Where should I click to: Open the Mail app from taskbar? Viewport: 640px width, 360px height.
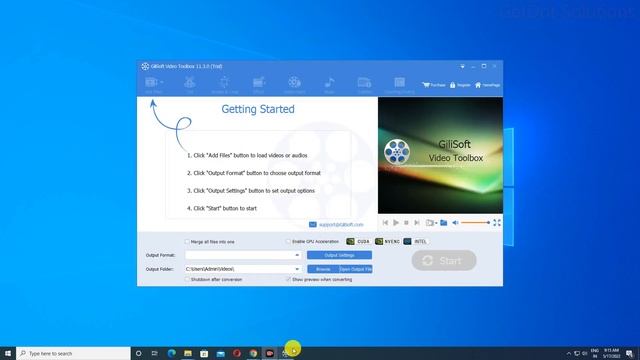tap(220, 353)
